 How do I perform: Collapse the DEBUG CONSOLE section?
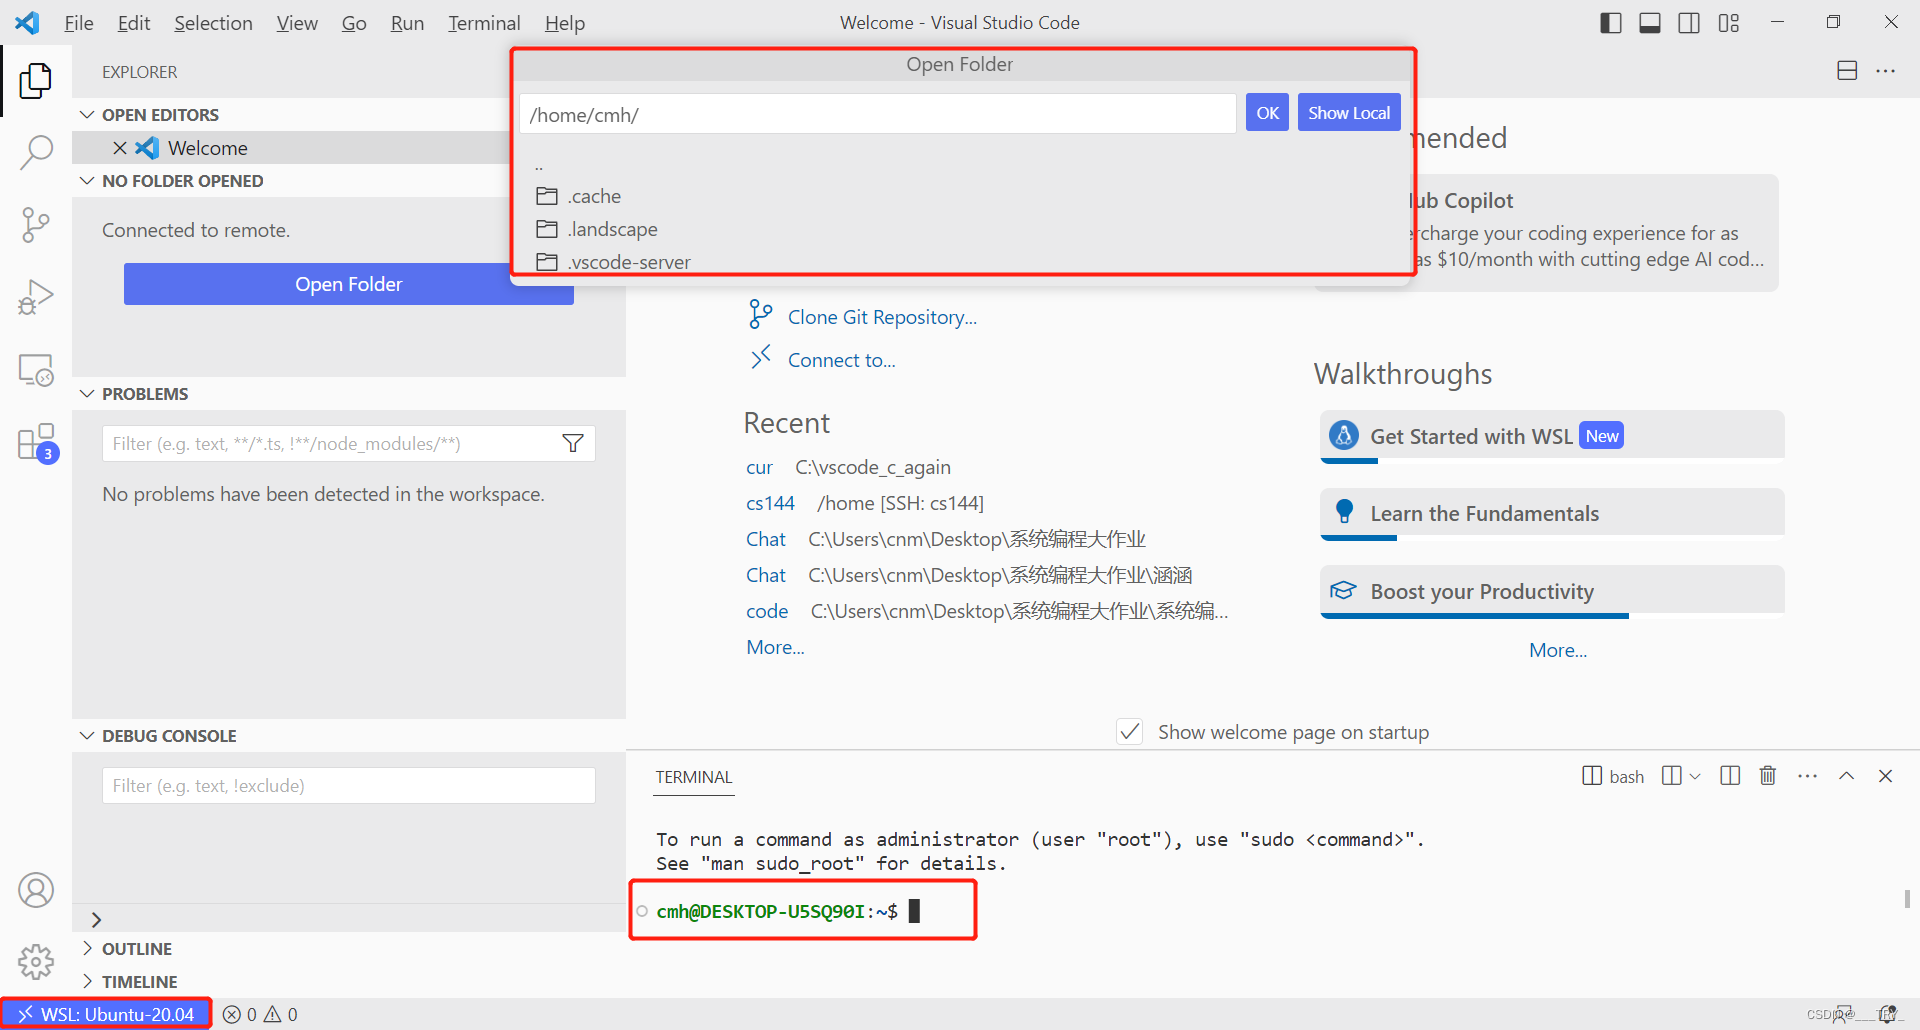point(88,736)
